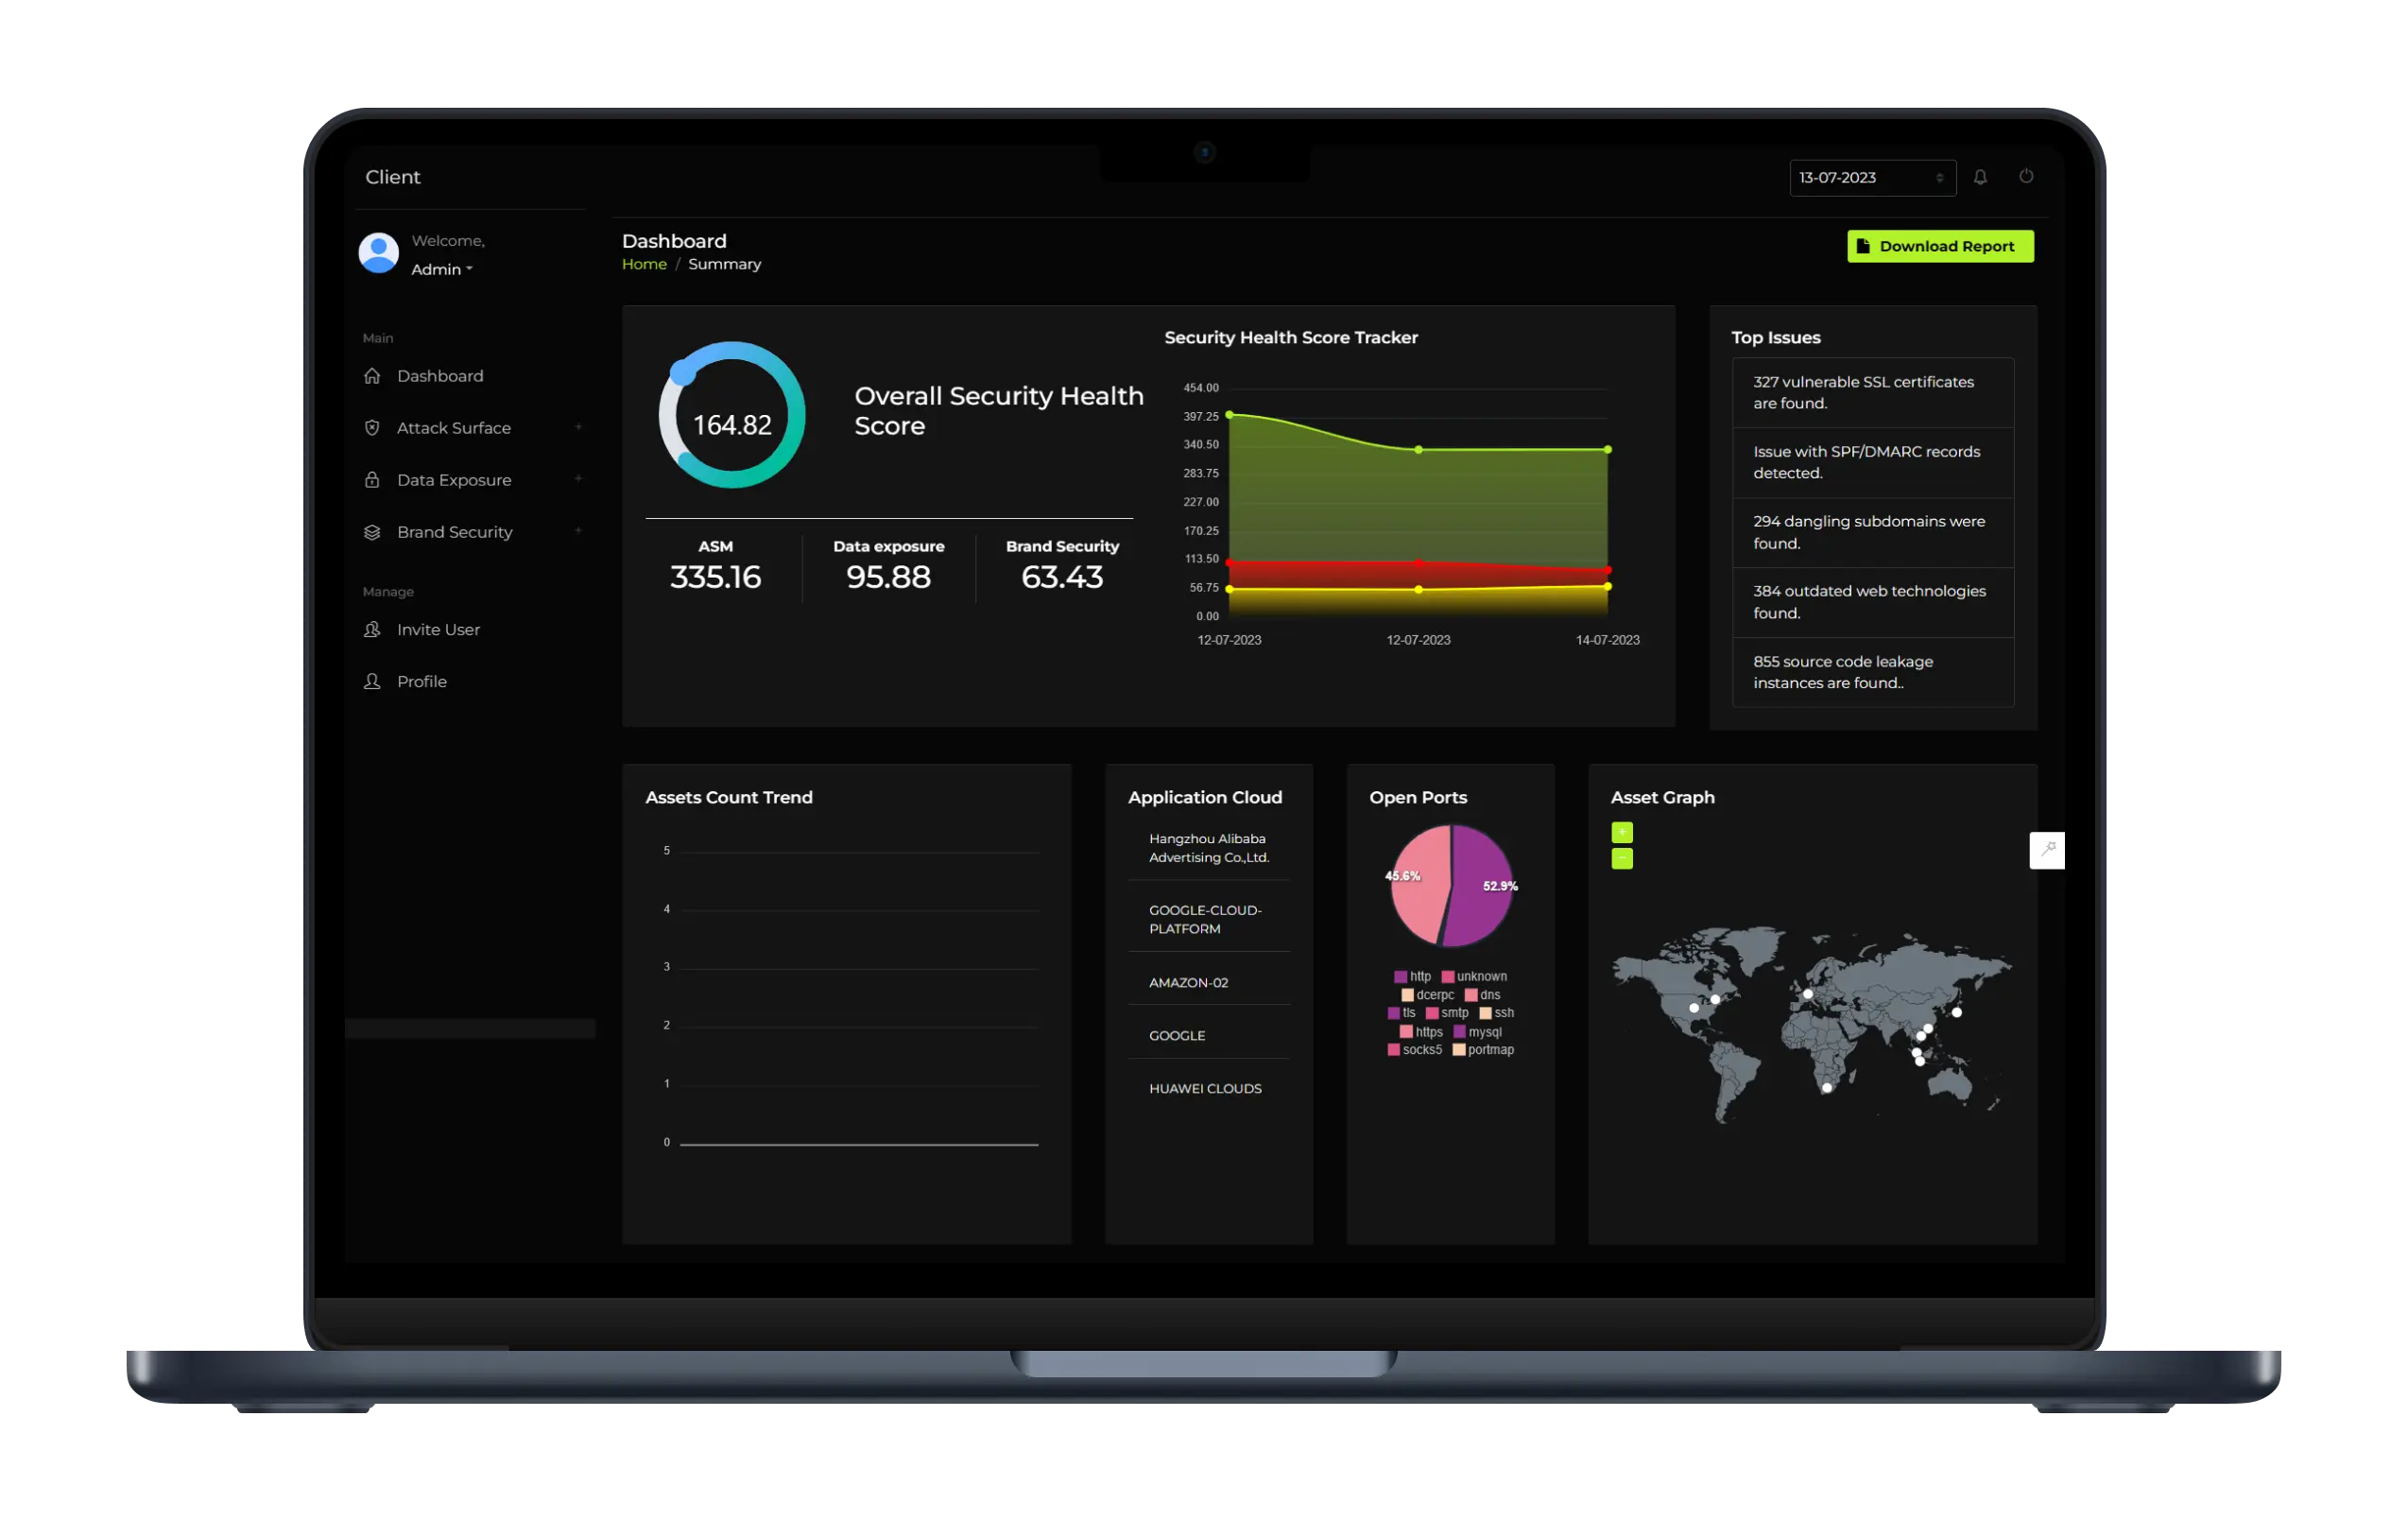Click the Brand Security layers icon
Image resolution: width=2408 pixels, height=1520 pixels.
[372, 532]
